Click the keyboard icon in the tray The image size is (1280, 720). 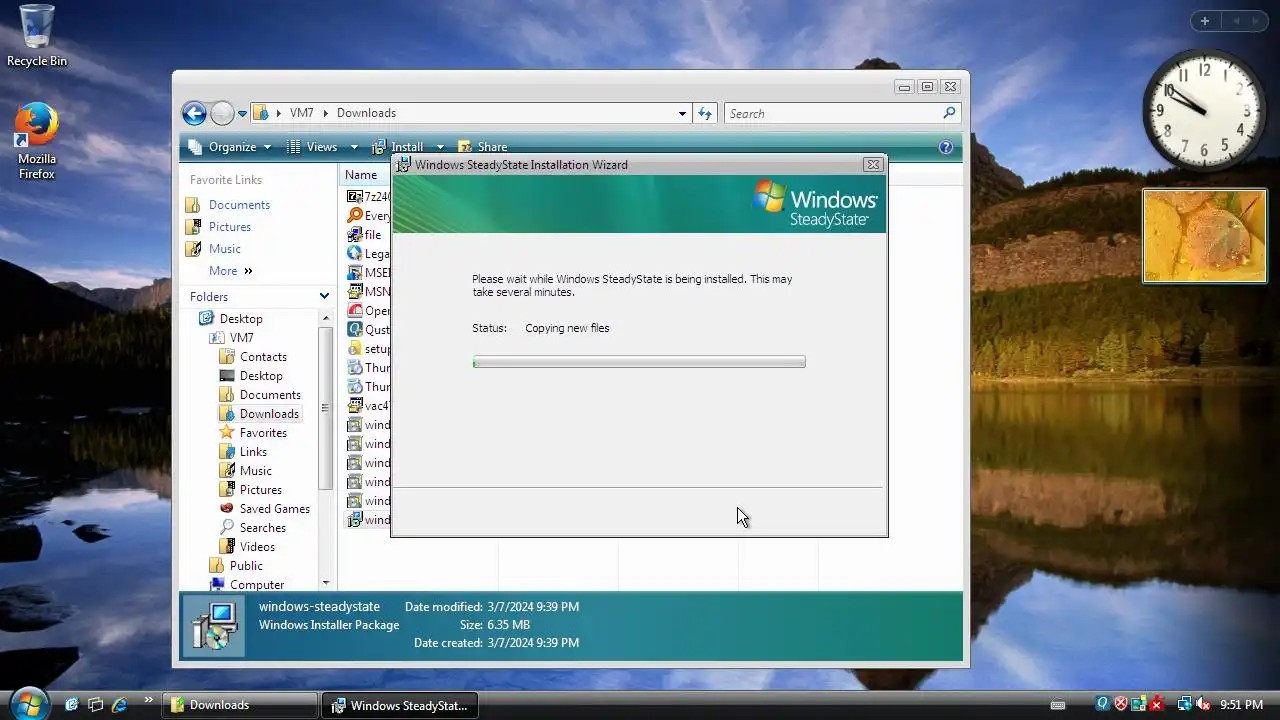[x=1059, y=705]
